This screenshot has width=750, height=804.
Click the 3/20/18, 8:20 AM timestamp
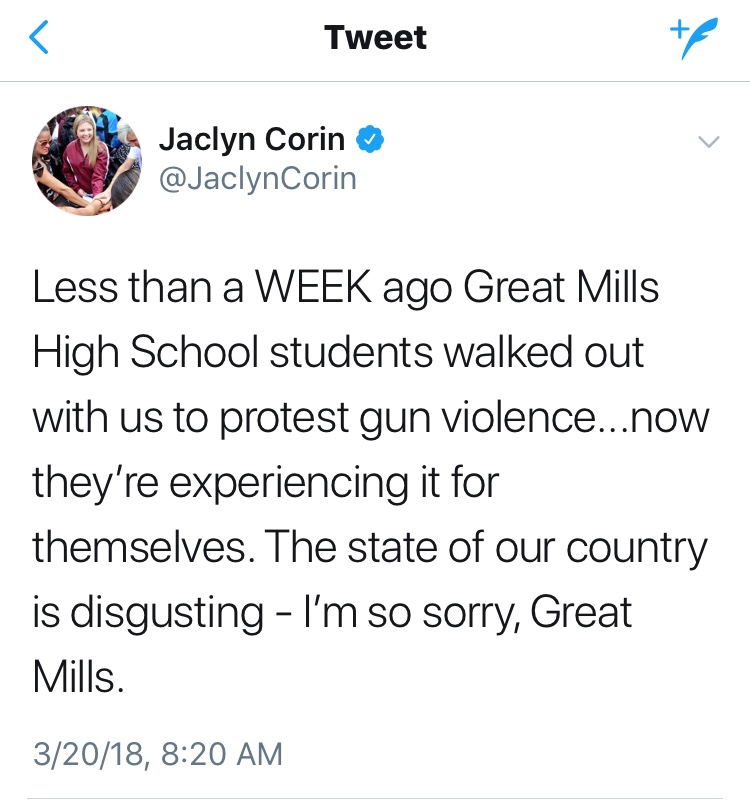tap(158, 753)
